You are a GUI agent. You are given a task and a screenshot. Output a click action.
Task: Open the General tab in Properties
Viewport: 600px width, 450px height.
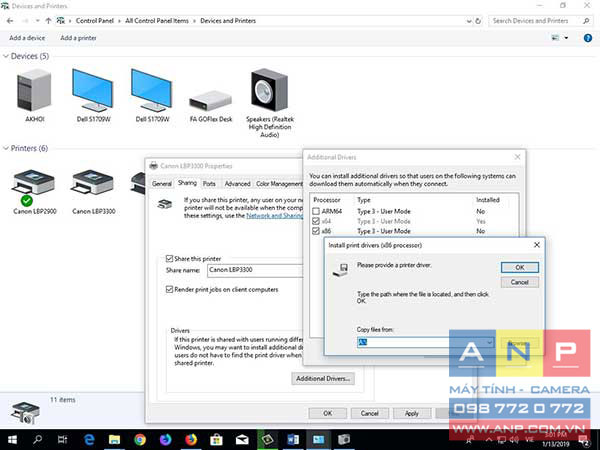[x=162, y=184]
